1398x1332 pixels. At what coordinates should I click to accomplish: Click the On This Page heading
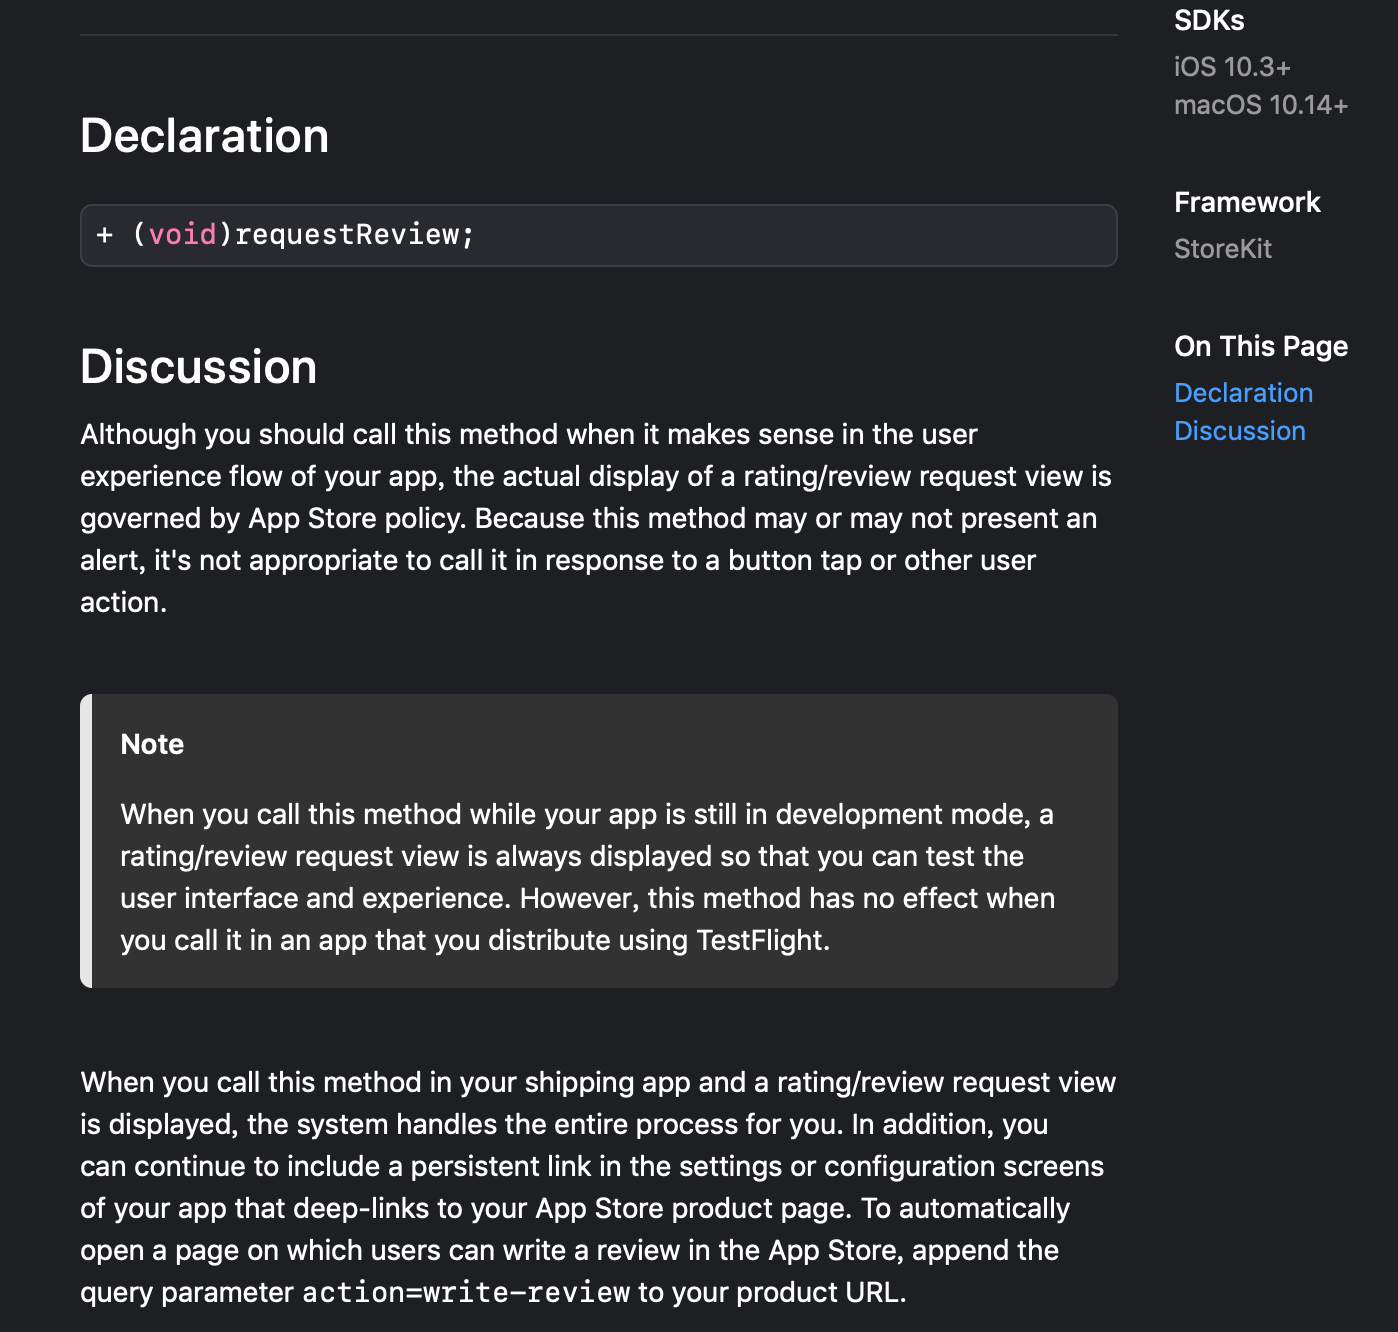(1260, 345)
